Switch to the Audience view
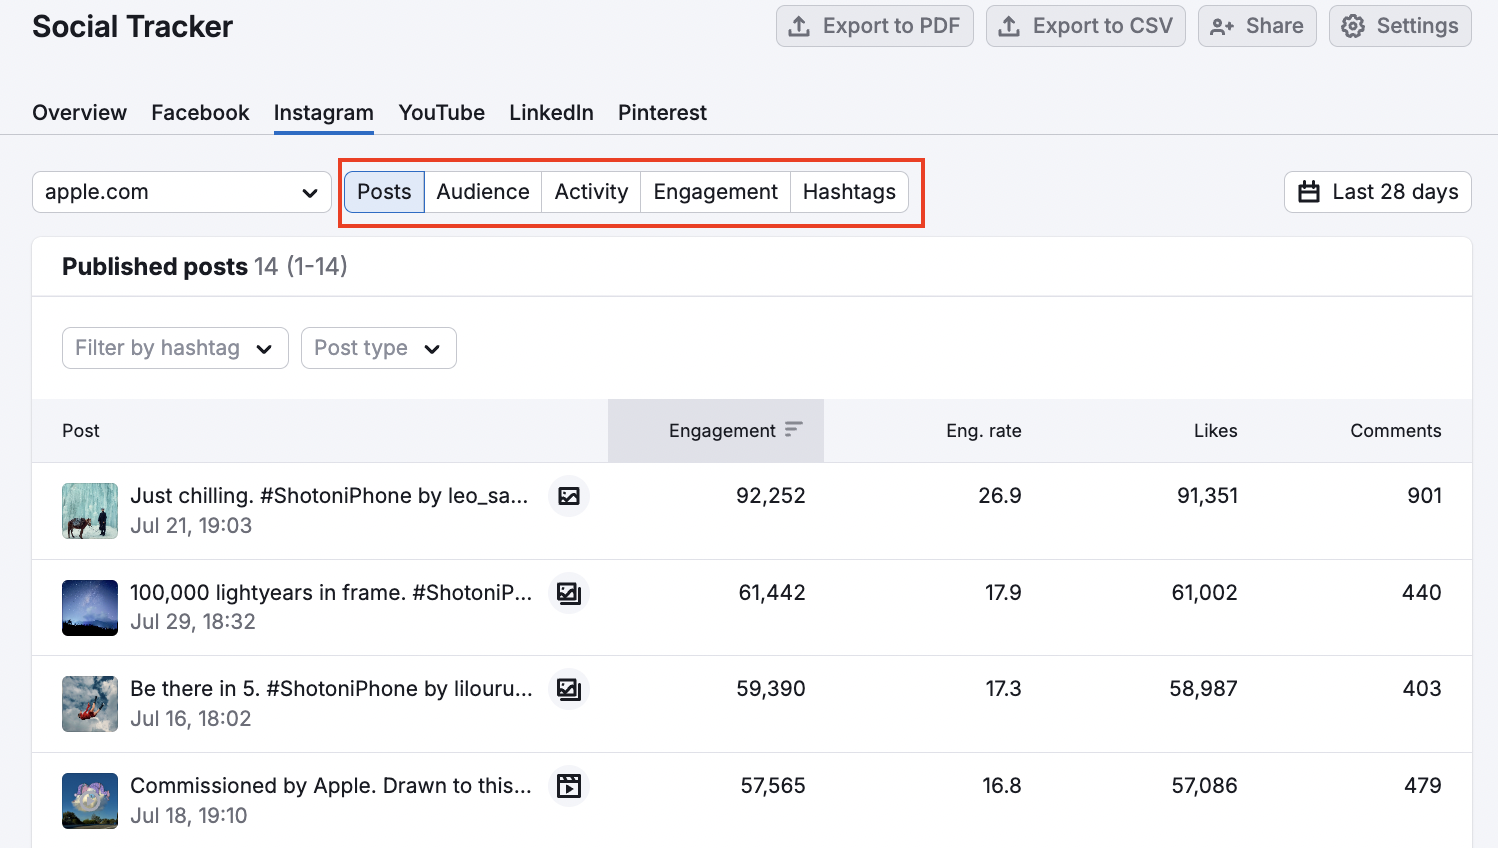This screenshot has width=1498, height=848. click(x=483, y=192)
